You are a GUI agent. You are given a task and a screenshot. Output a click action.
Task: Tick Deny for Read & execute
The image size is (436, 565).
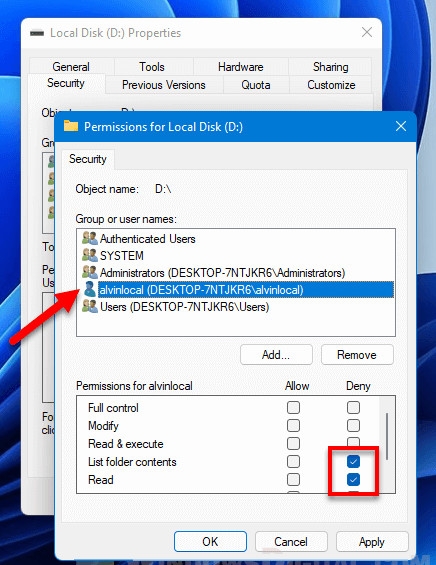(x=353, y=442)
